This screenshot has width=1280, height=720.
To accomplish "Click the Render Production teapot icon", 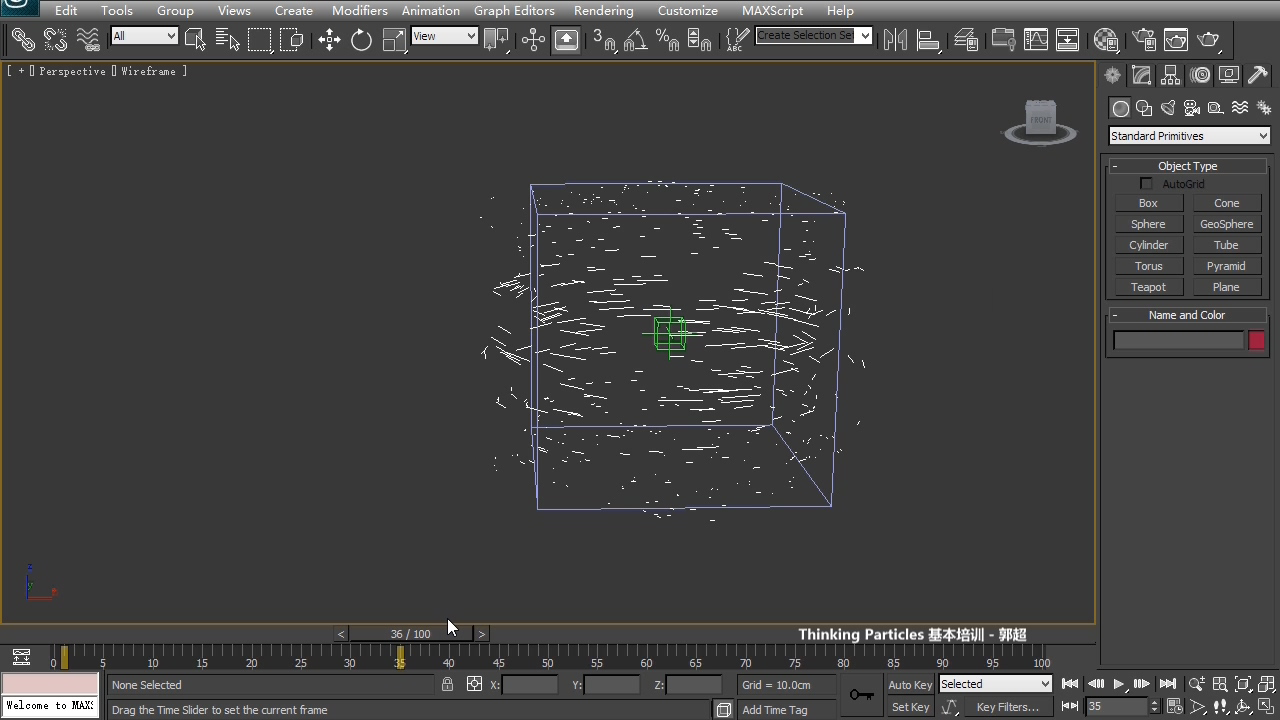I will (1209, 39).
